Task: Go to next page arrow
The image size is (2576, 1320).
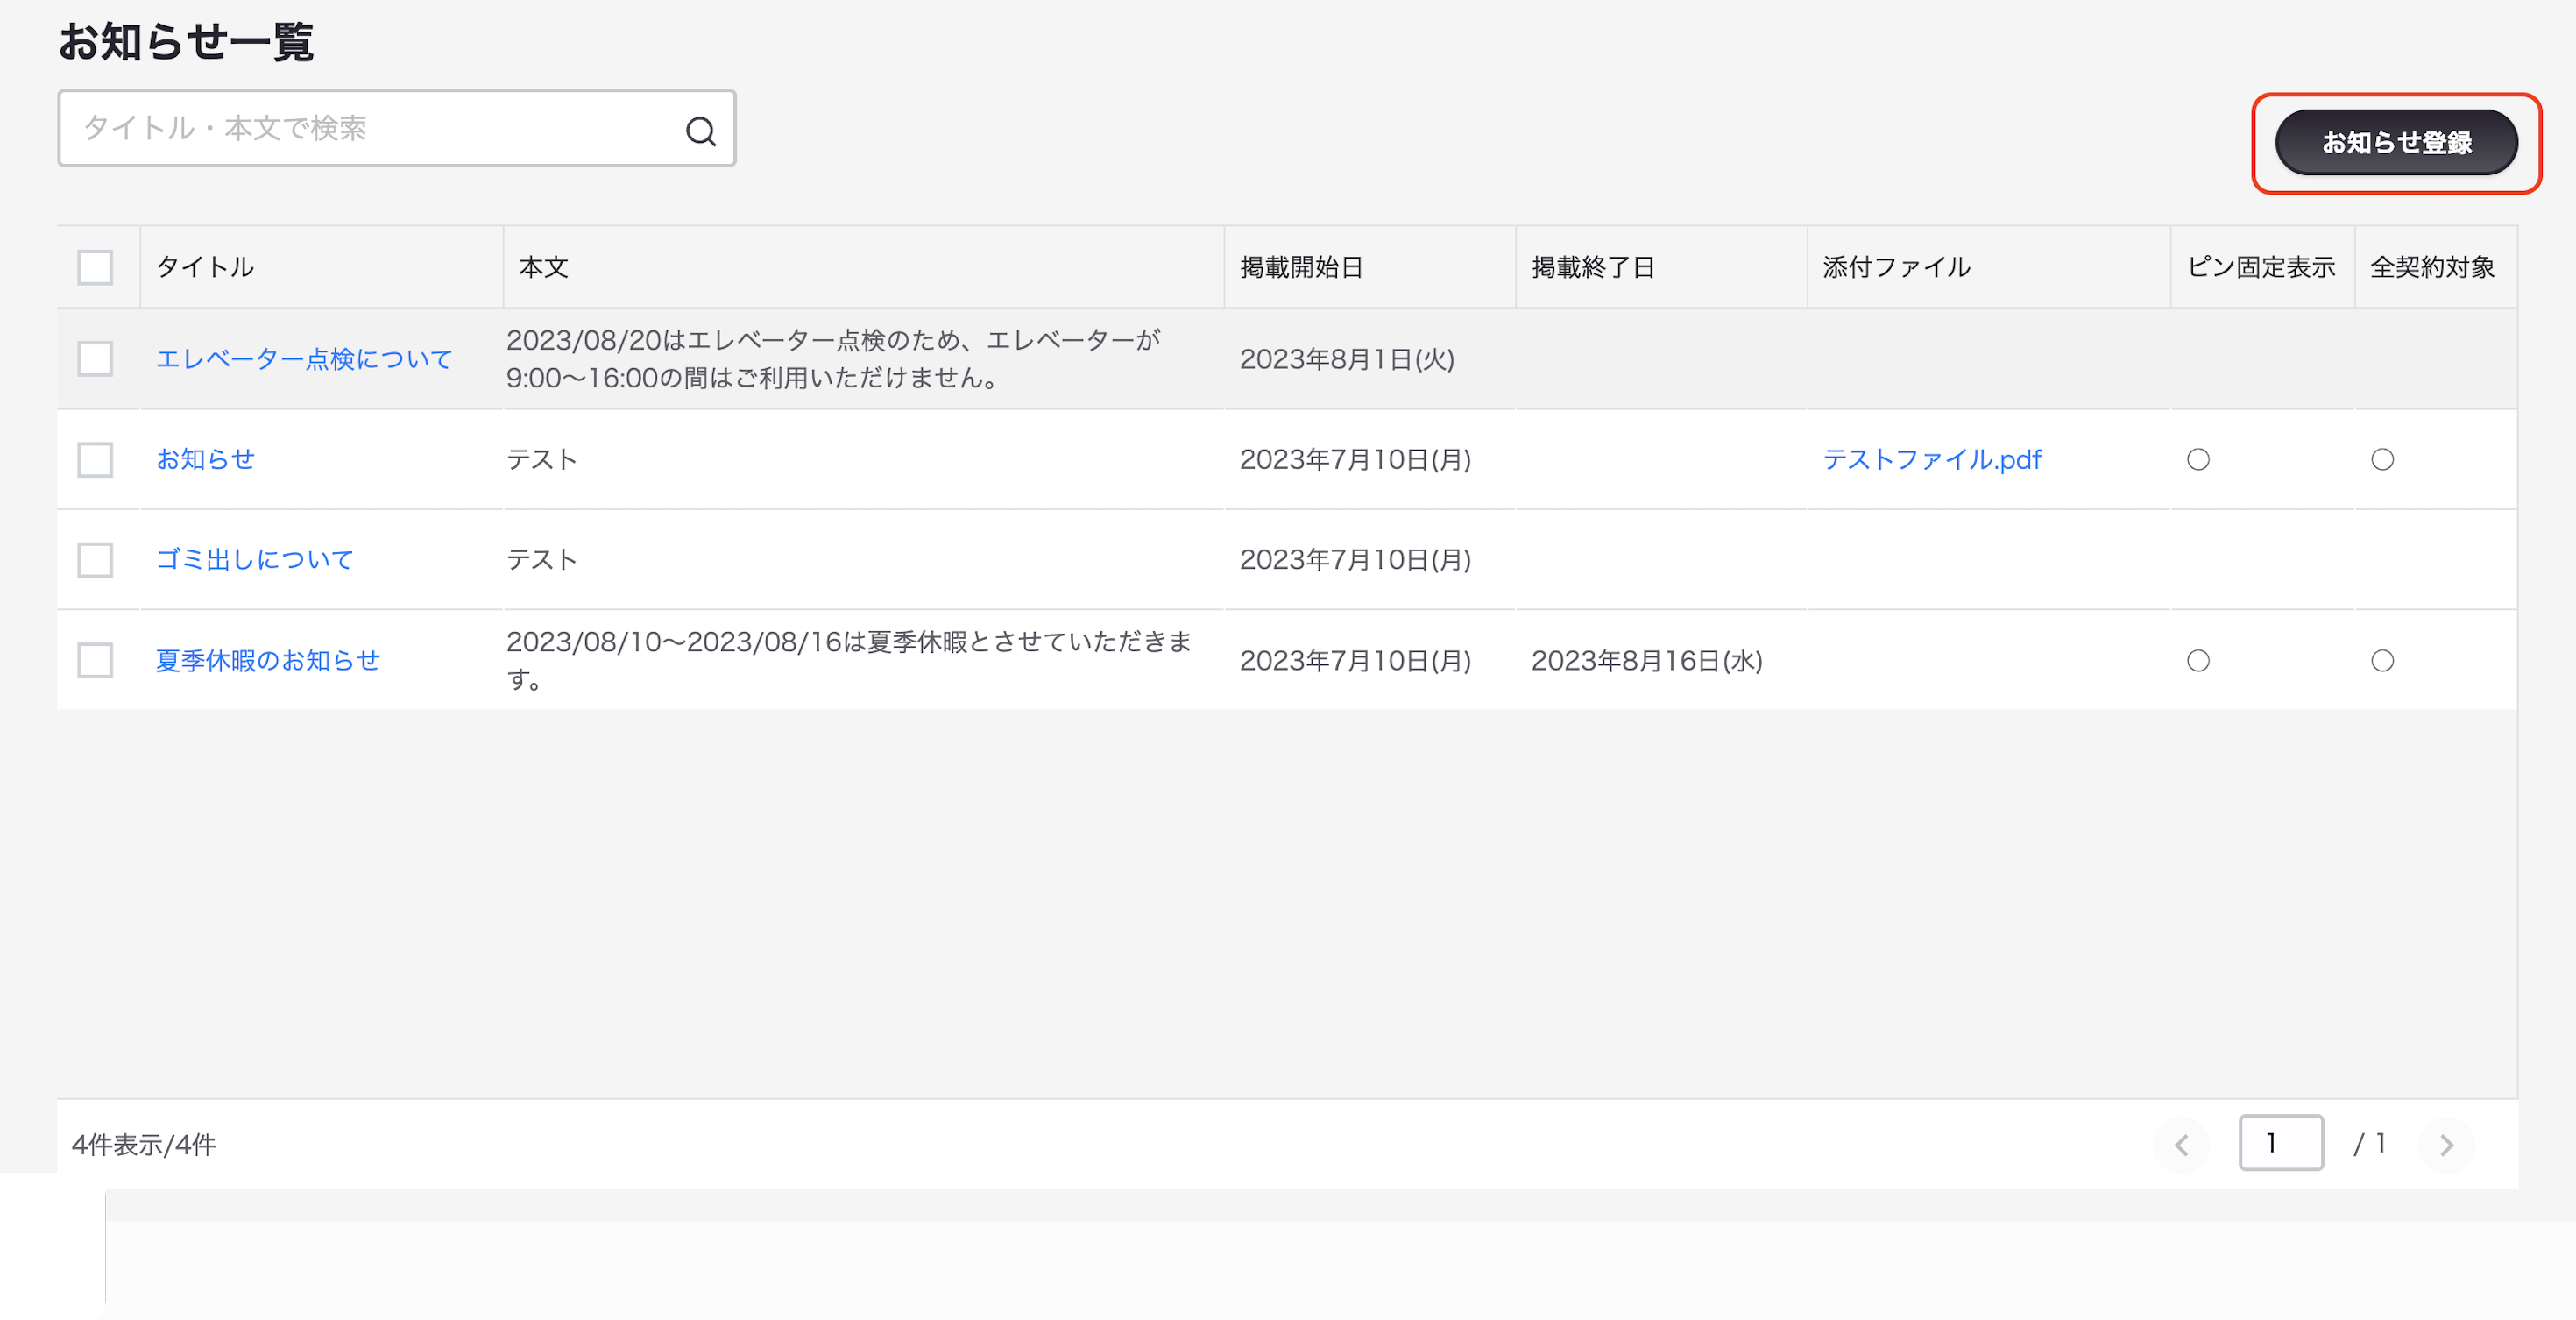Action: pyautogui.click(x=2446, y=1144)
